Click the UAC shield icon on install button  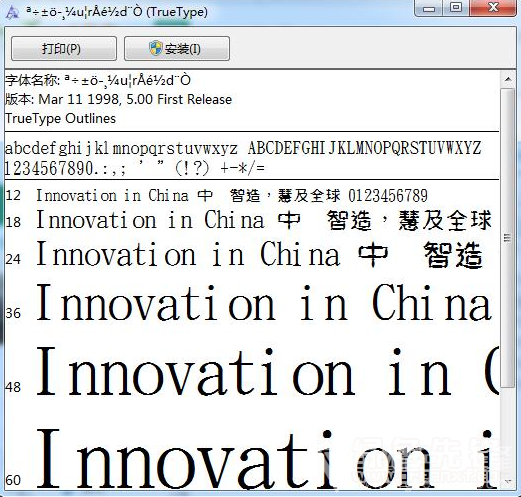point(156,48)
